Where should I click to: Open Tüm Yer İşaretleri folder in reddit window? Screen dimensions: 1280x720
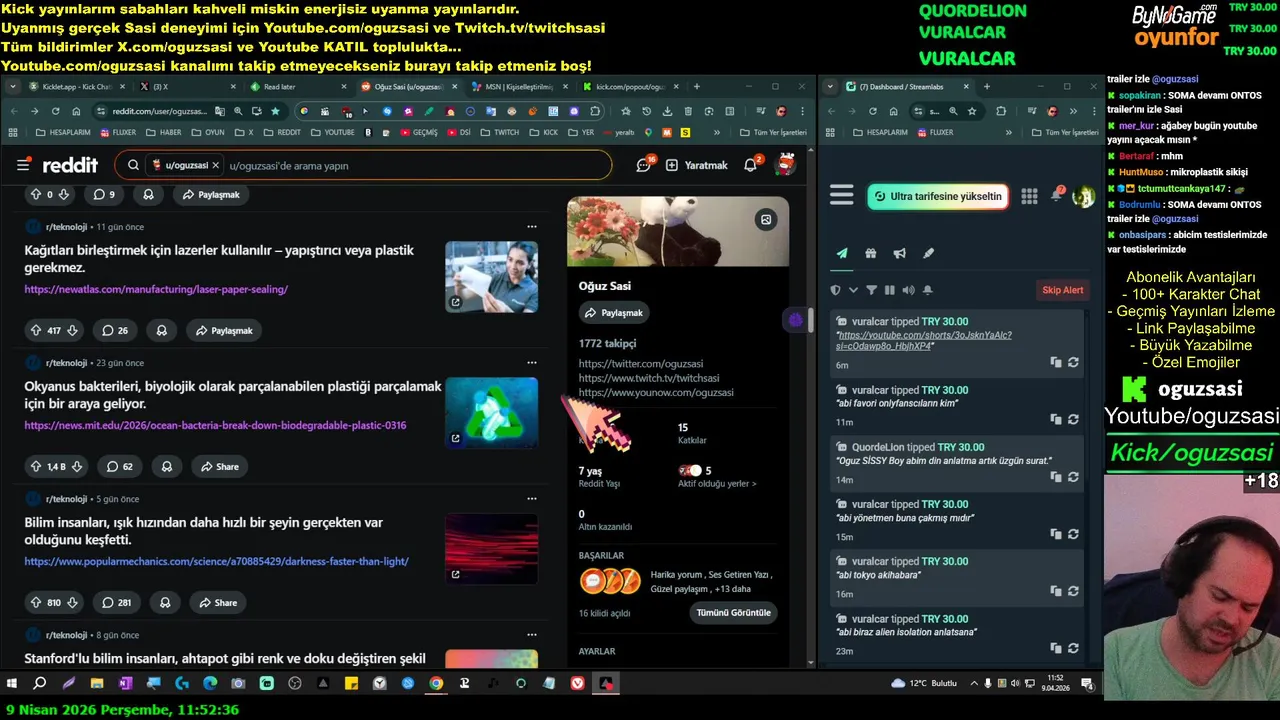pos(773,132)
